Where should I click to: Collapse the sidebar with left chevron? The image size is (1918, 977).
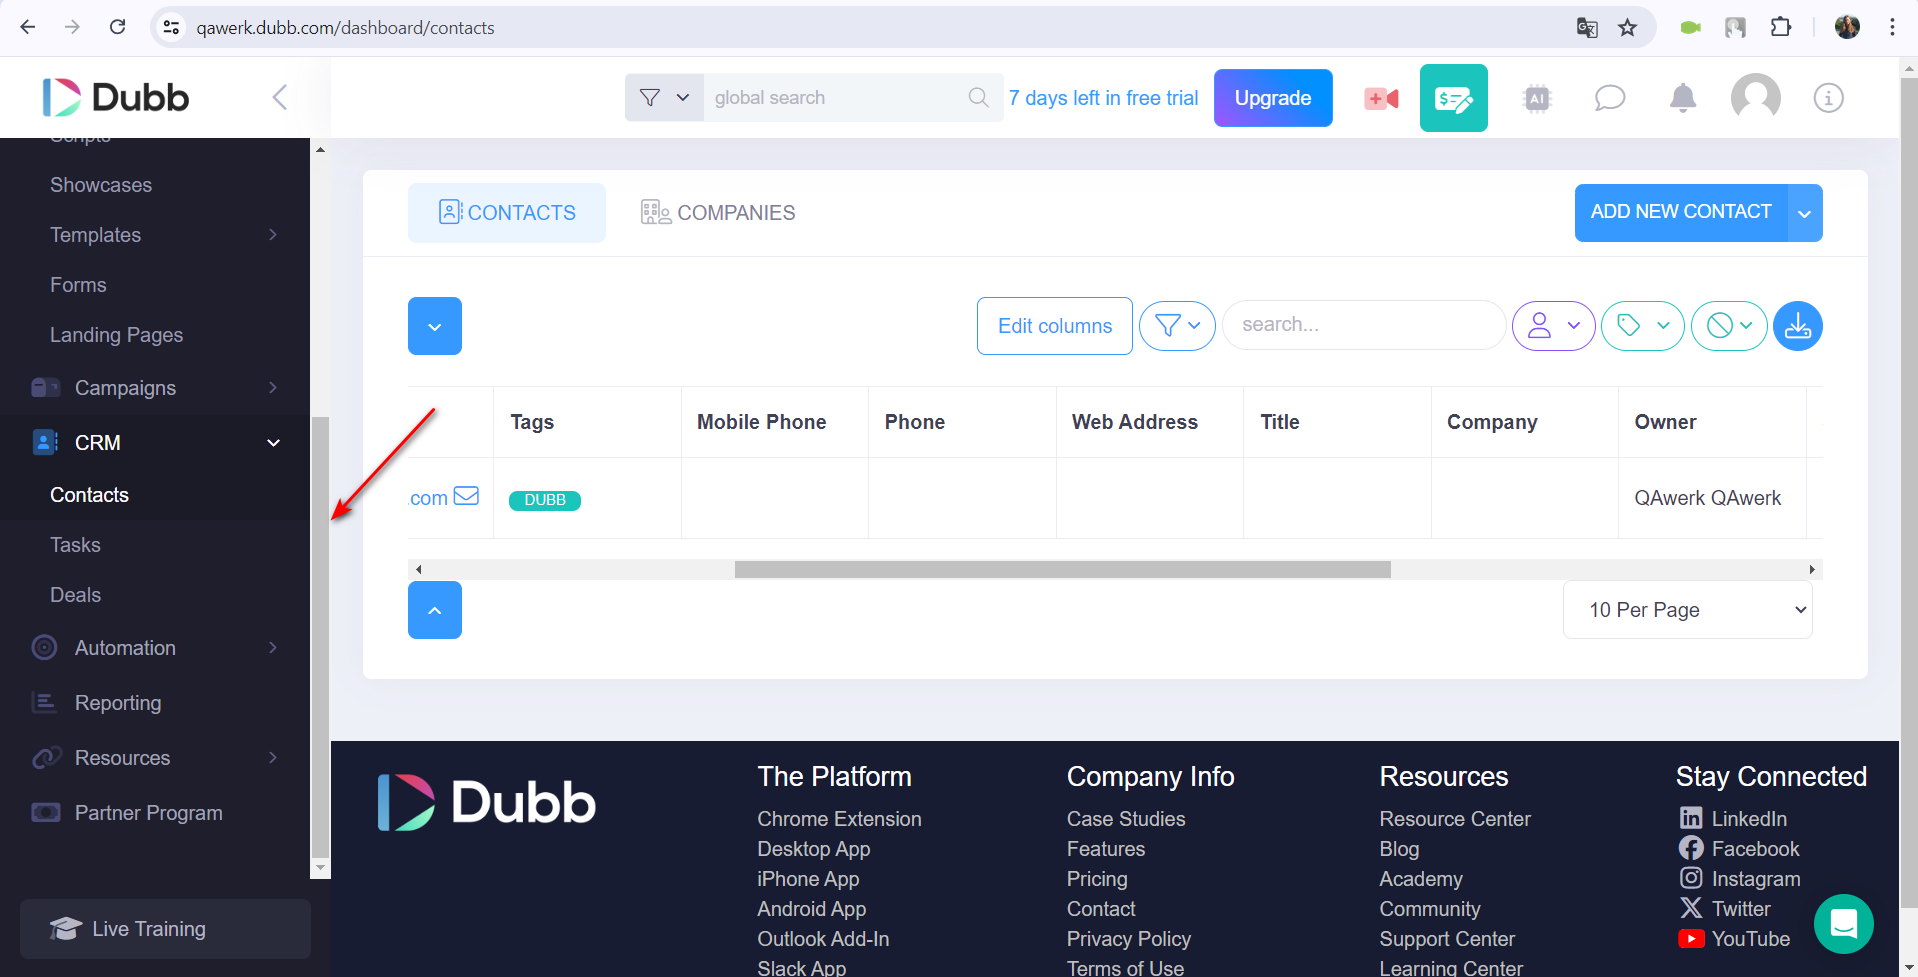tap(280, 97)
